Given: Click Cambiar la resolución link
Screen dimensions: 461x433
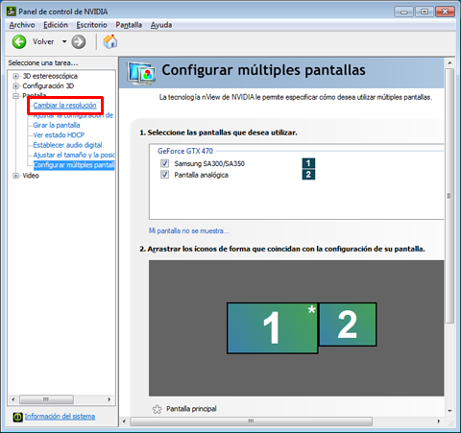Looking at the screenshot, I should (x=65, y=105).
